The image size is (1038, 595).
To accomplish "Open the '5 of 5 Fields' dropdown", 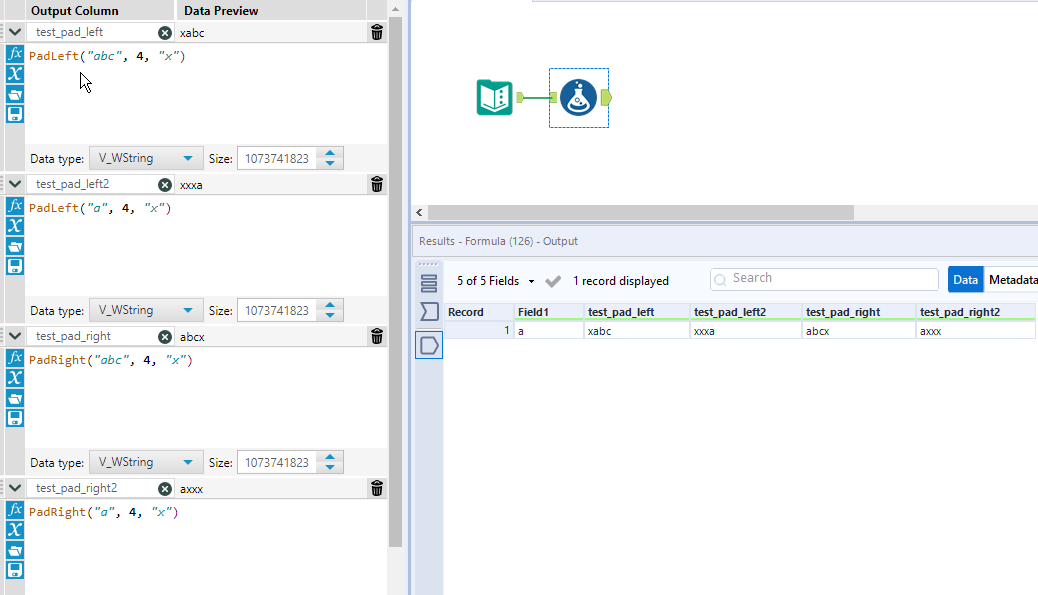I will 494,281.
